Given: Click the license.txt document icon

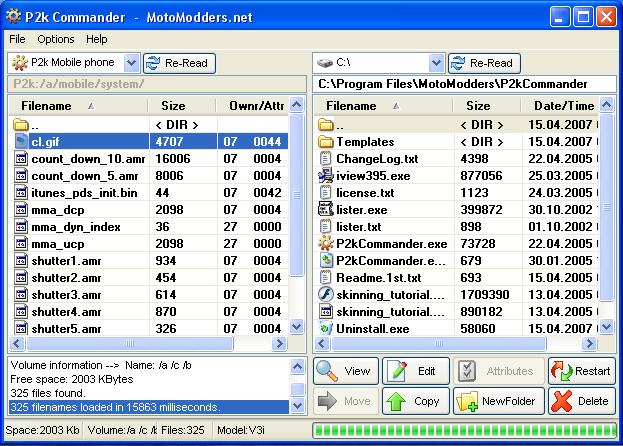Looking at the screenshot, I should (325, 193).
